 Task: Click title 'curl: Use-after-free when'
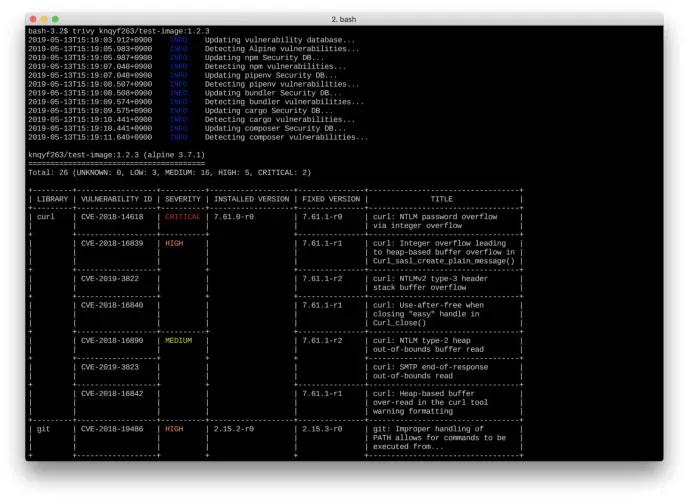(x=428, y=305)
